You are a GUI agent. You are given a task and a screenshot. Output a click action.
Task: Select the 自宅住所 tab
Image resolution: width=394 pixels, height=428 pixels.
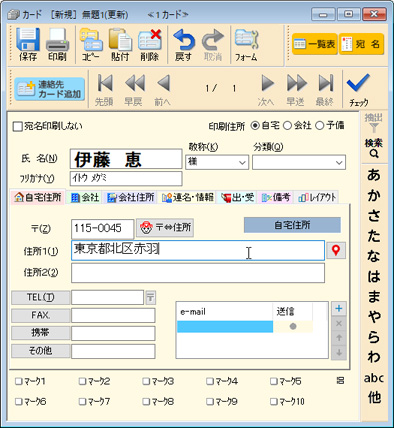pyautogui.click(x=38, y=197)
